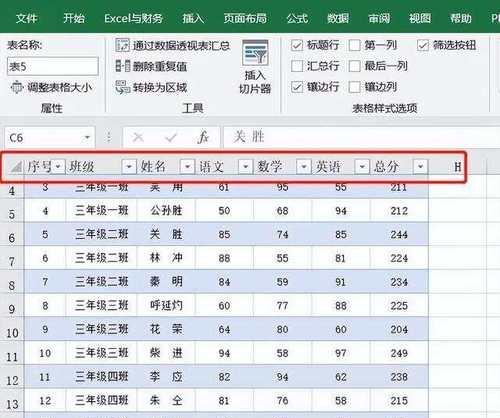The image size is (500, 418).
Task: Click the formula bar confirm checkmark icon
Action: click(171, 137)
